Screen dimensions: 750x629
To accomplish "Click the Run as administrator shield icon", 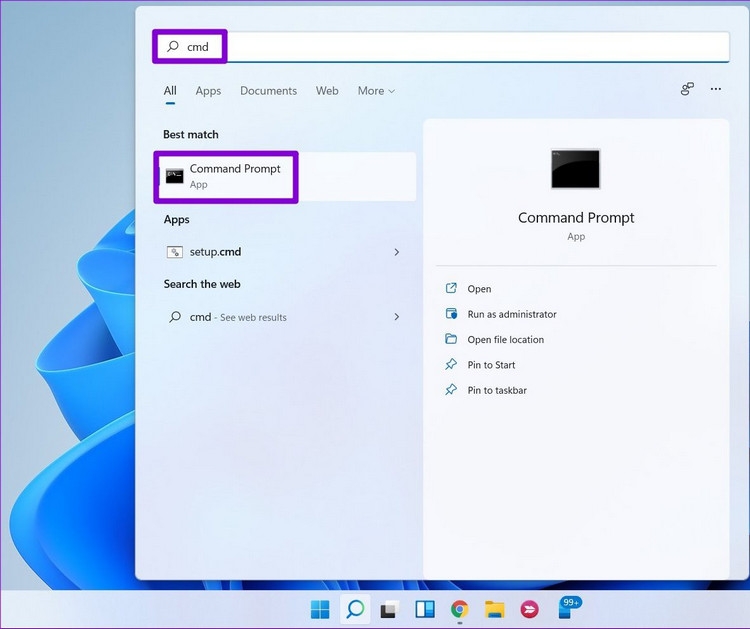I will 451,314.
